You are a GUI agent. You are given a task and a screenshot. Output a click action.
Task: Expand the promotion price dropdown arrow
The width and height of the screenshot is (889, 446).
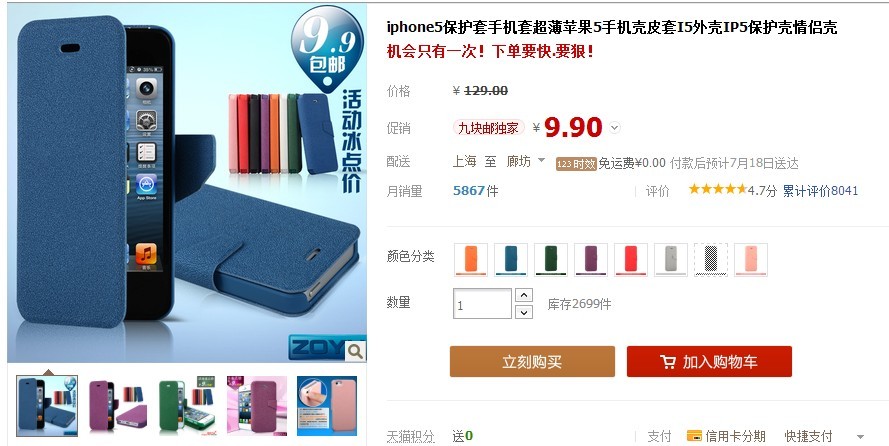click(x=615, y=128)
